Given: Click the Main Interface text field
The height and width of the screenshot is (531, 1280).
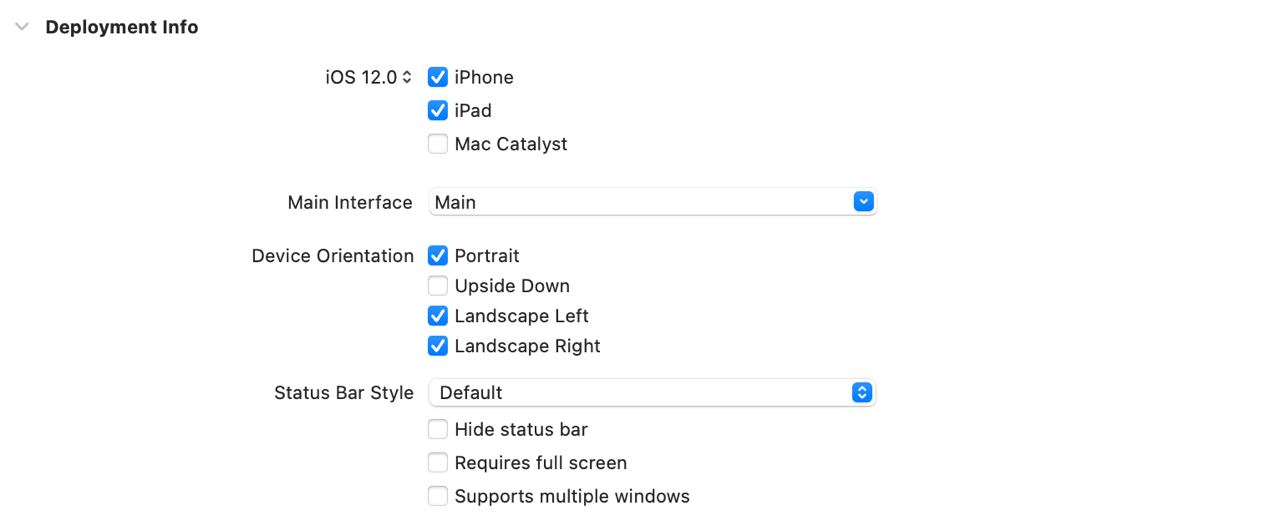Looking at the screenshot, I should pos(640,202).
